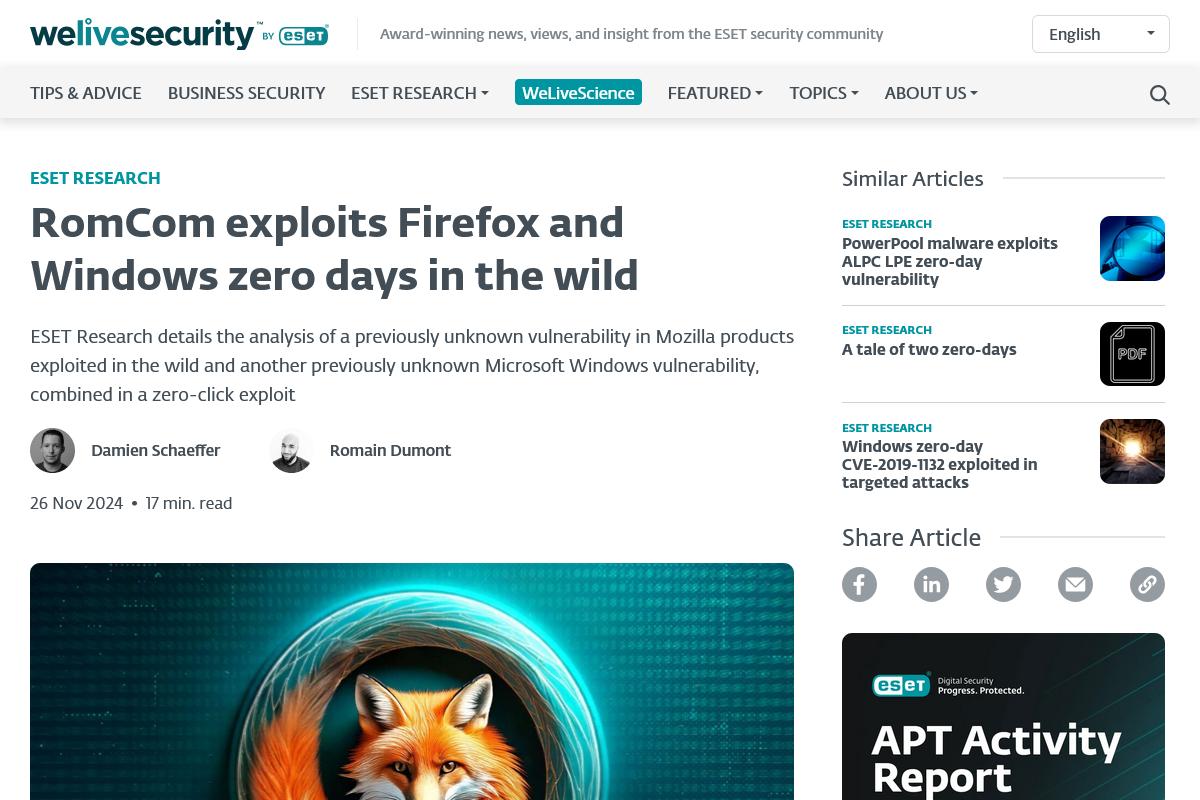1200x800 pixels.
Task: Open Damien Schaeffer's author profile picture
Action: point(52,450)
